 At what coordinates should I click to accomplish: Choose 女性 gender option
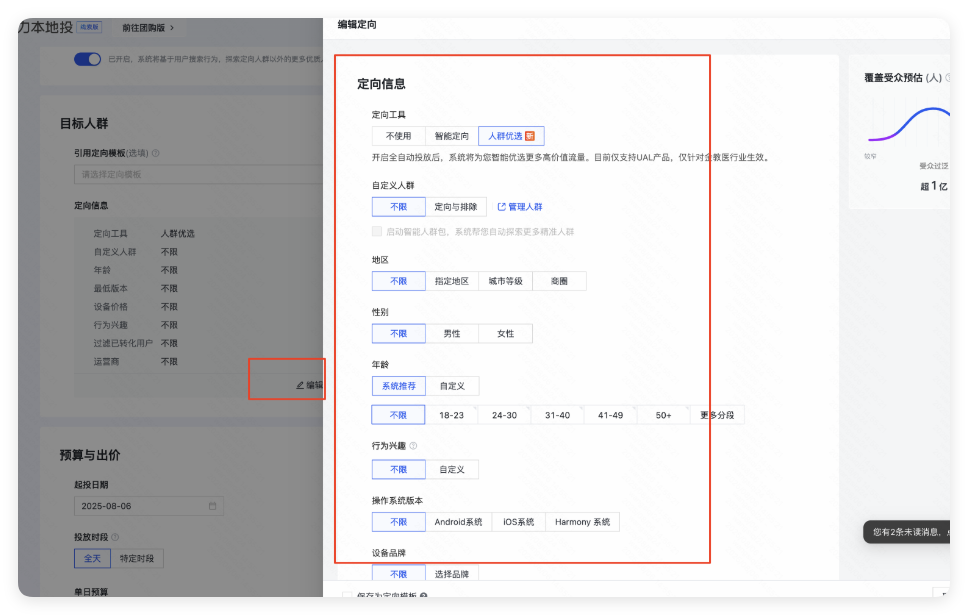point(505,333)
